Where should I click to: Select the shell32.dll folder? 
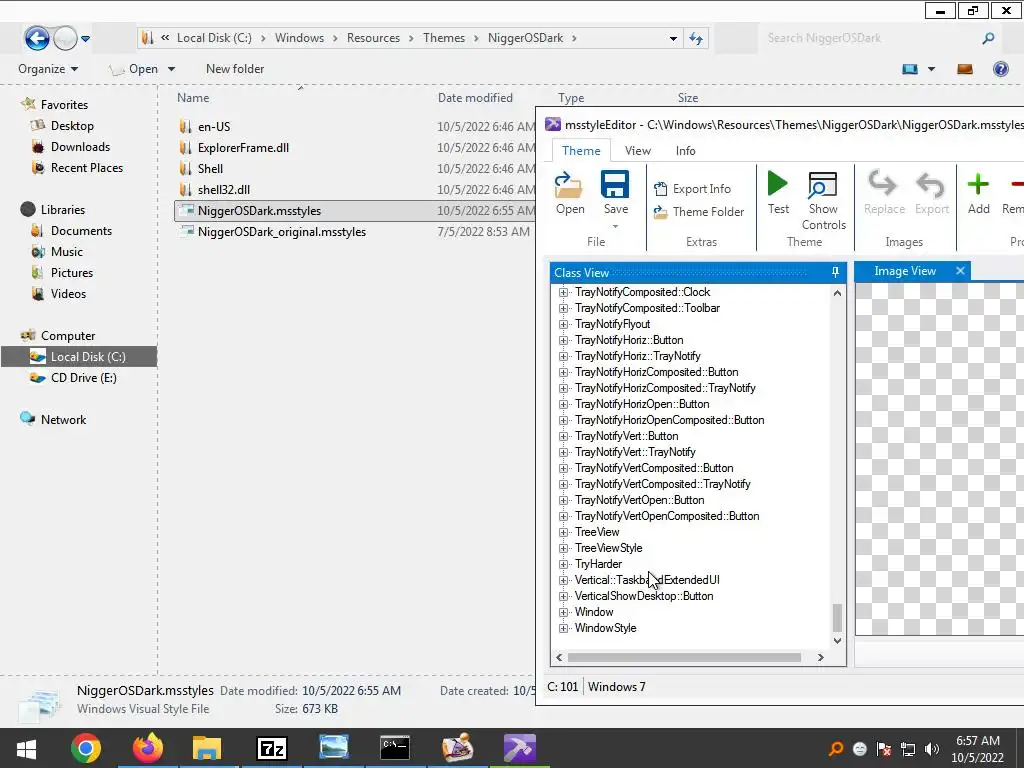coord(223,190)
